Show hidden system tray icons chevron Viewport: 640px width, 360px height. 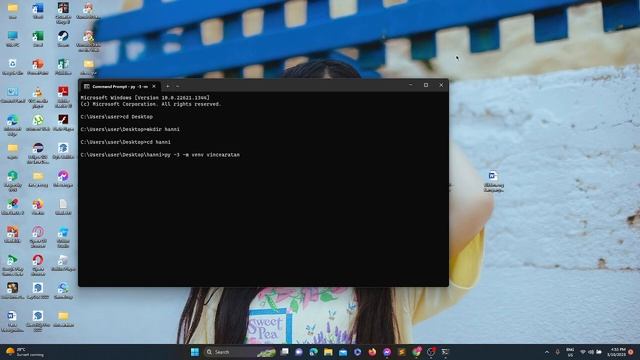[x=547, y=352]
